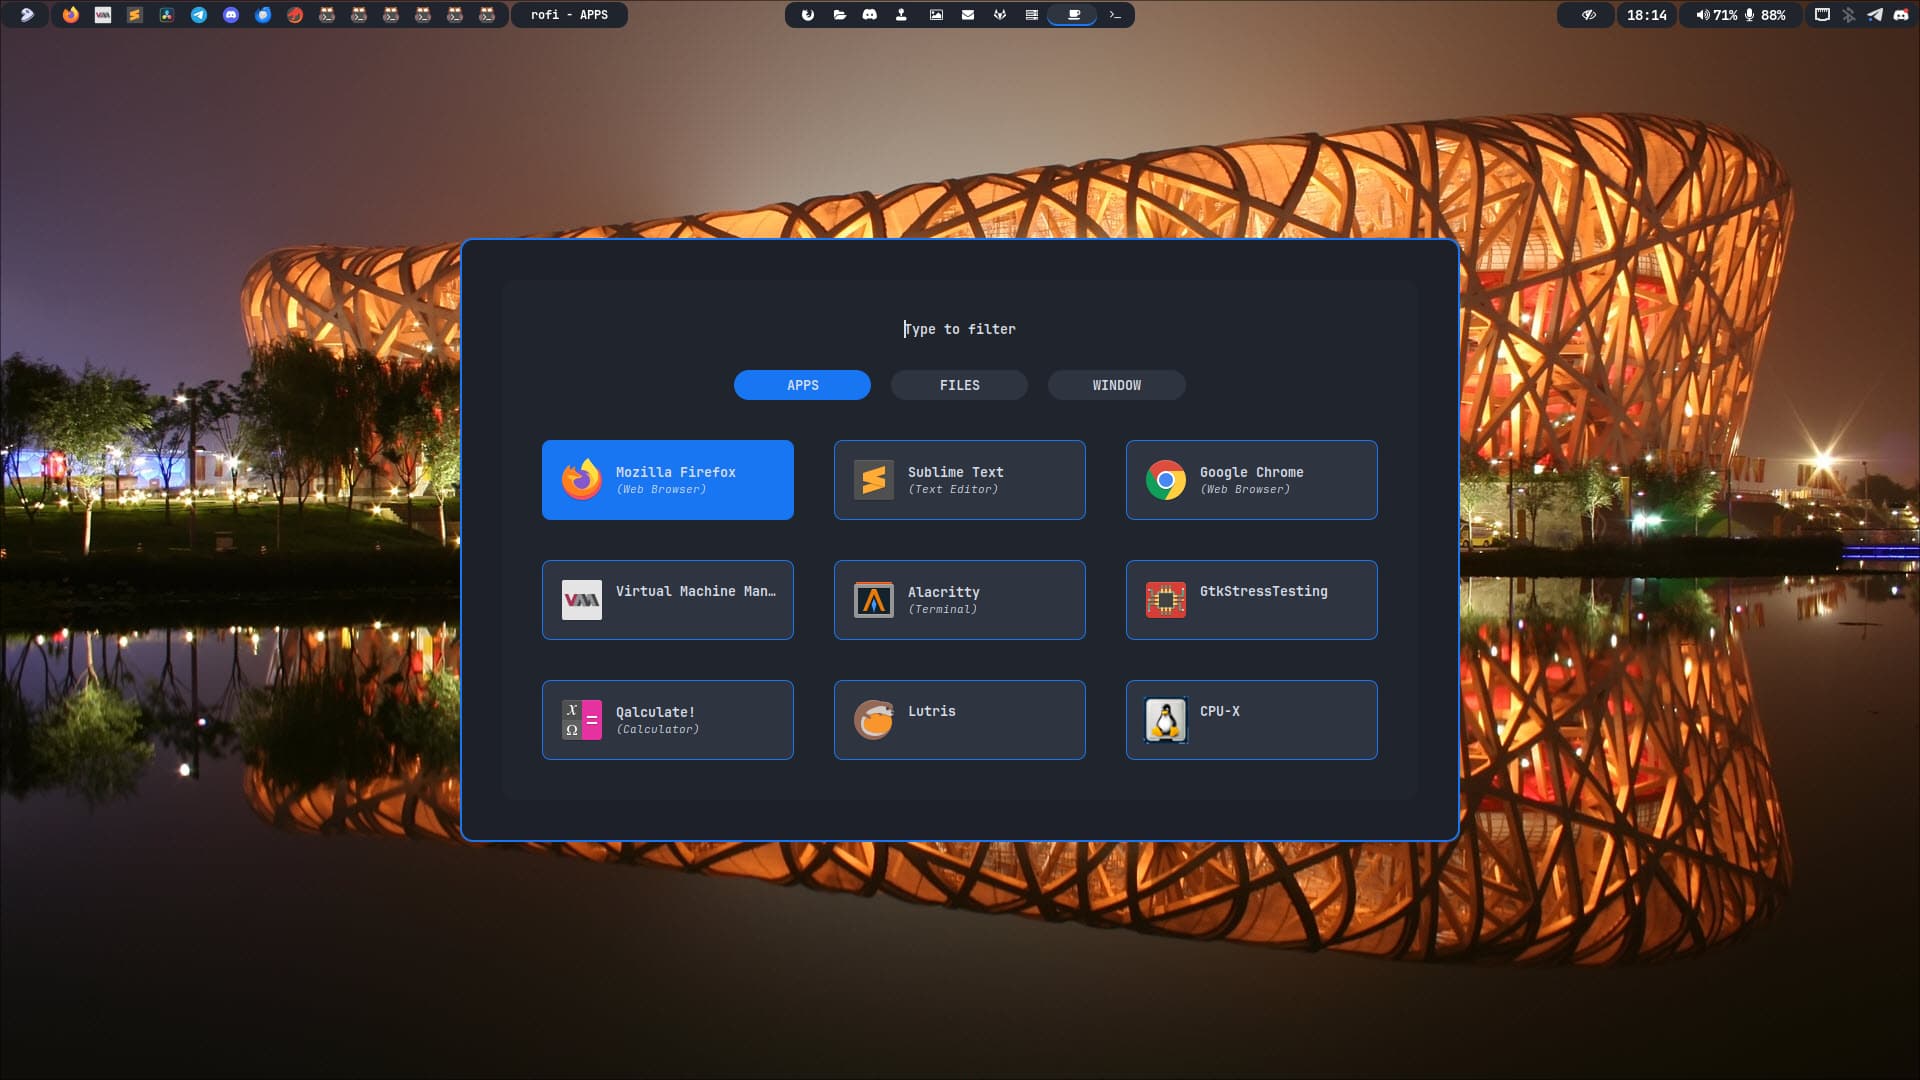Viewport: 1920px width, 1080px height.
Task: Switch to the file manager folder workspace
Action: pyautogui.click(x=840, y=15)
